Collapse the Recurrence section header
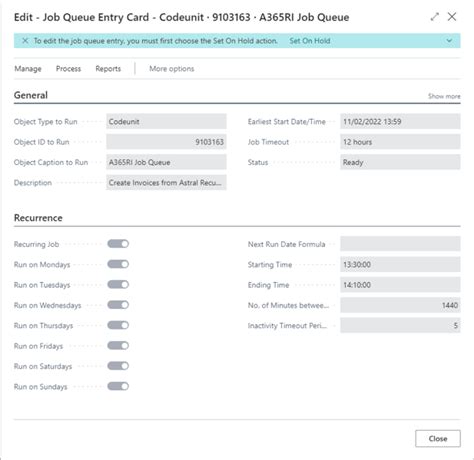This screenshot has width=474, height=460. (x=38, y=218)
